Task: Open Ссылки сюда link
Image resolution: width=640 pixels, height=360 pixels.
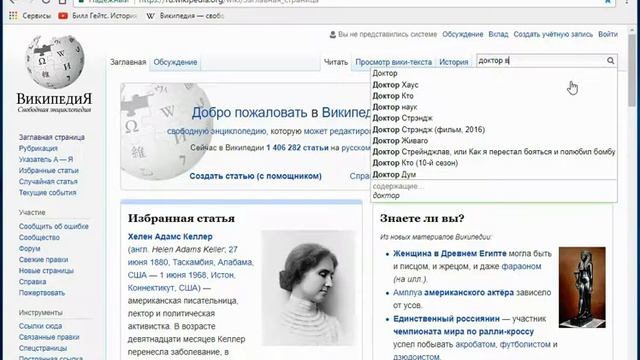Action: point(40,326)
